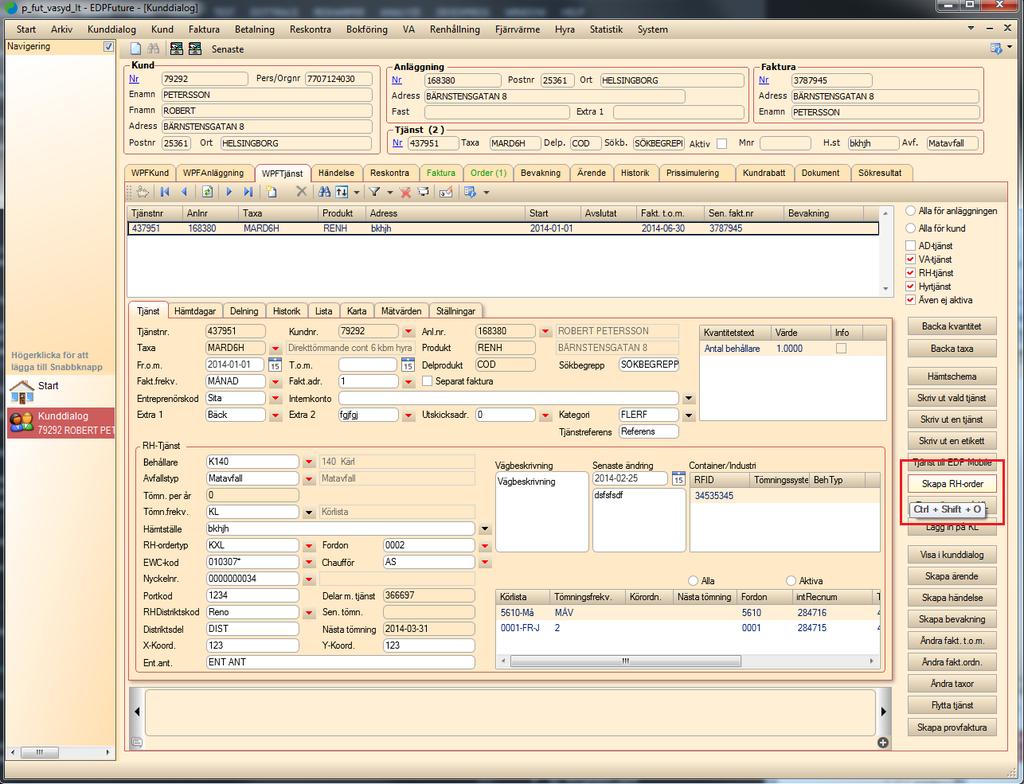This screenshot has height=784, width=1024.
Task: Select the Aktiva radio button above Körlista
Action: click(x=791, y=581)
